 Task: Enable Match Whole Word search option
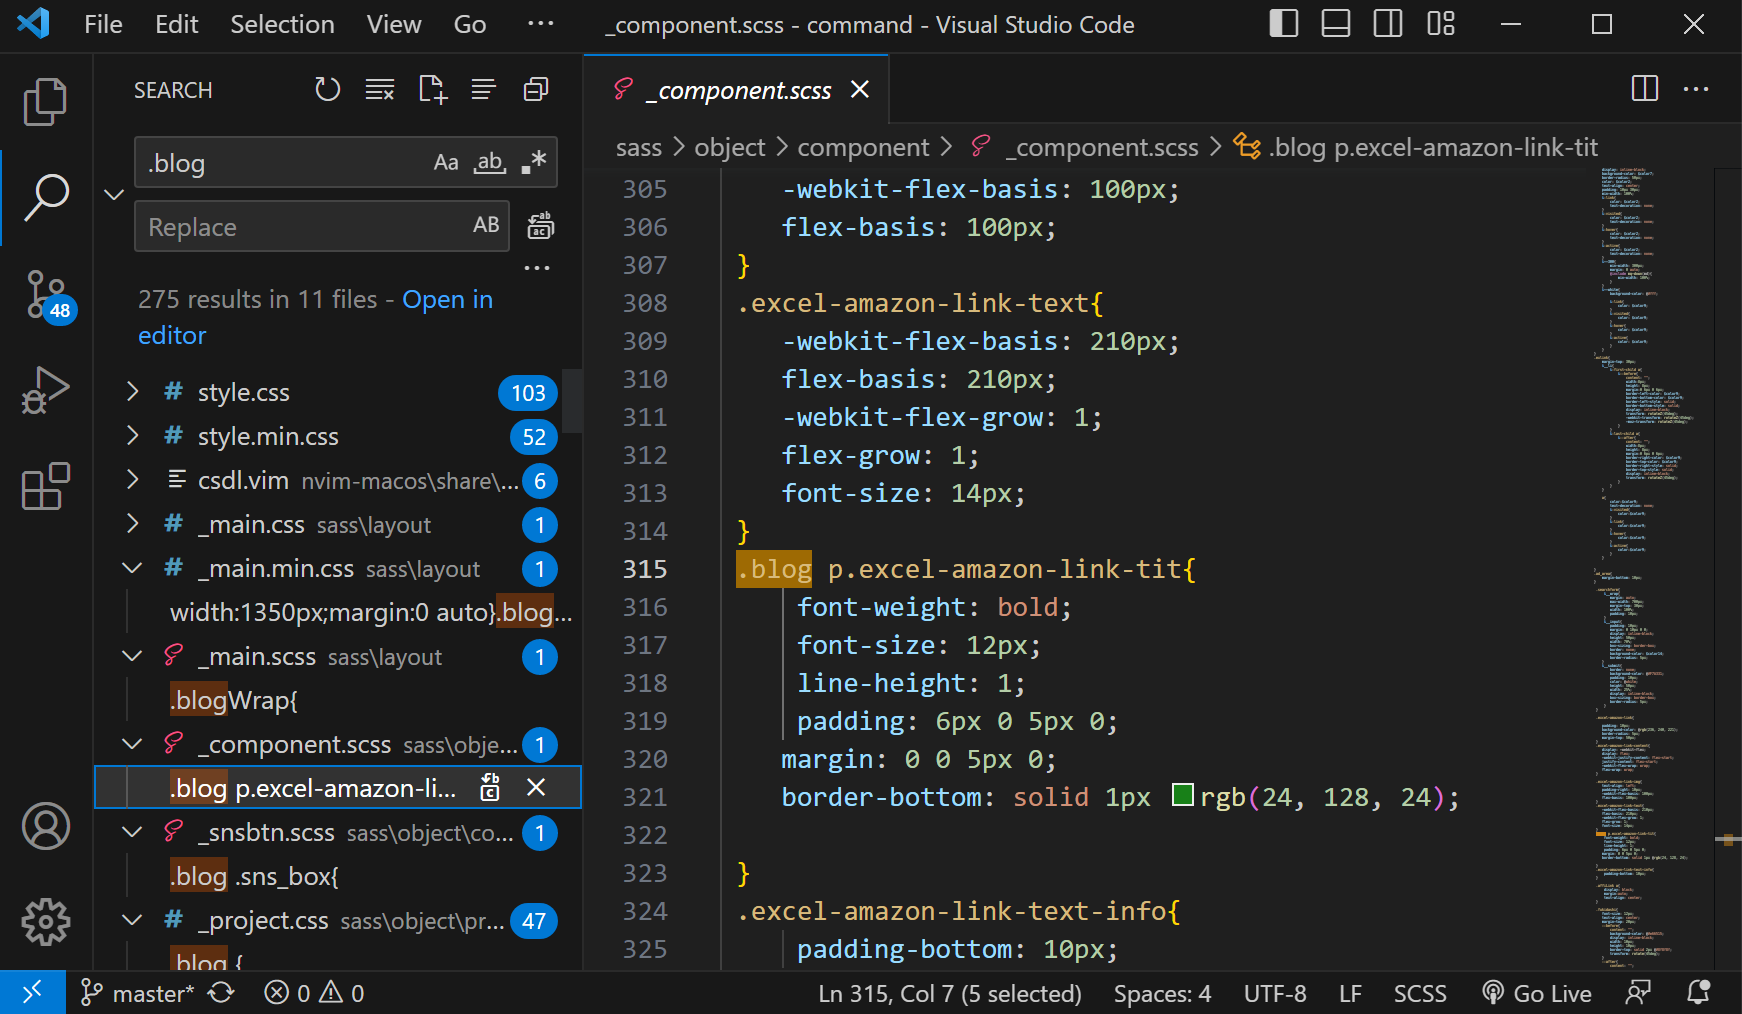(489, 162)
